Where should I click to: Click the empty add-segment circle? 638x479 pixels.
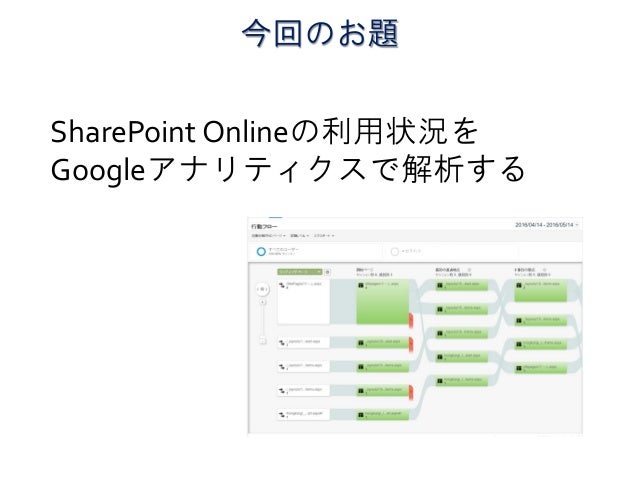point(394,252)
